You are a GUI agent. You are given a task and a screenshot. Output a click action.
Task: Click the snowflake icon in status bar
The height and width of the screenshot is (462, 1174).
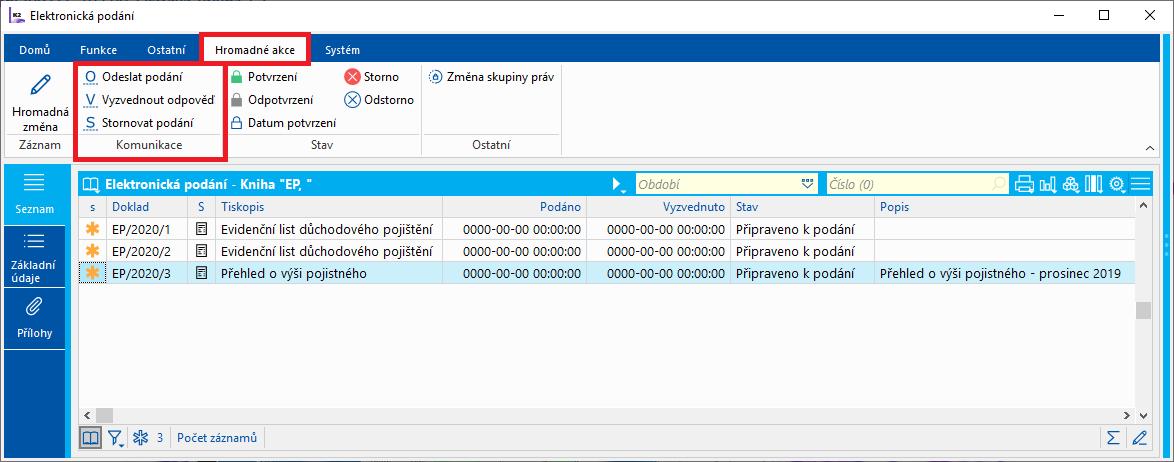140,438
